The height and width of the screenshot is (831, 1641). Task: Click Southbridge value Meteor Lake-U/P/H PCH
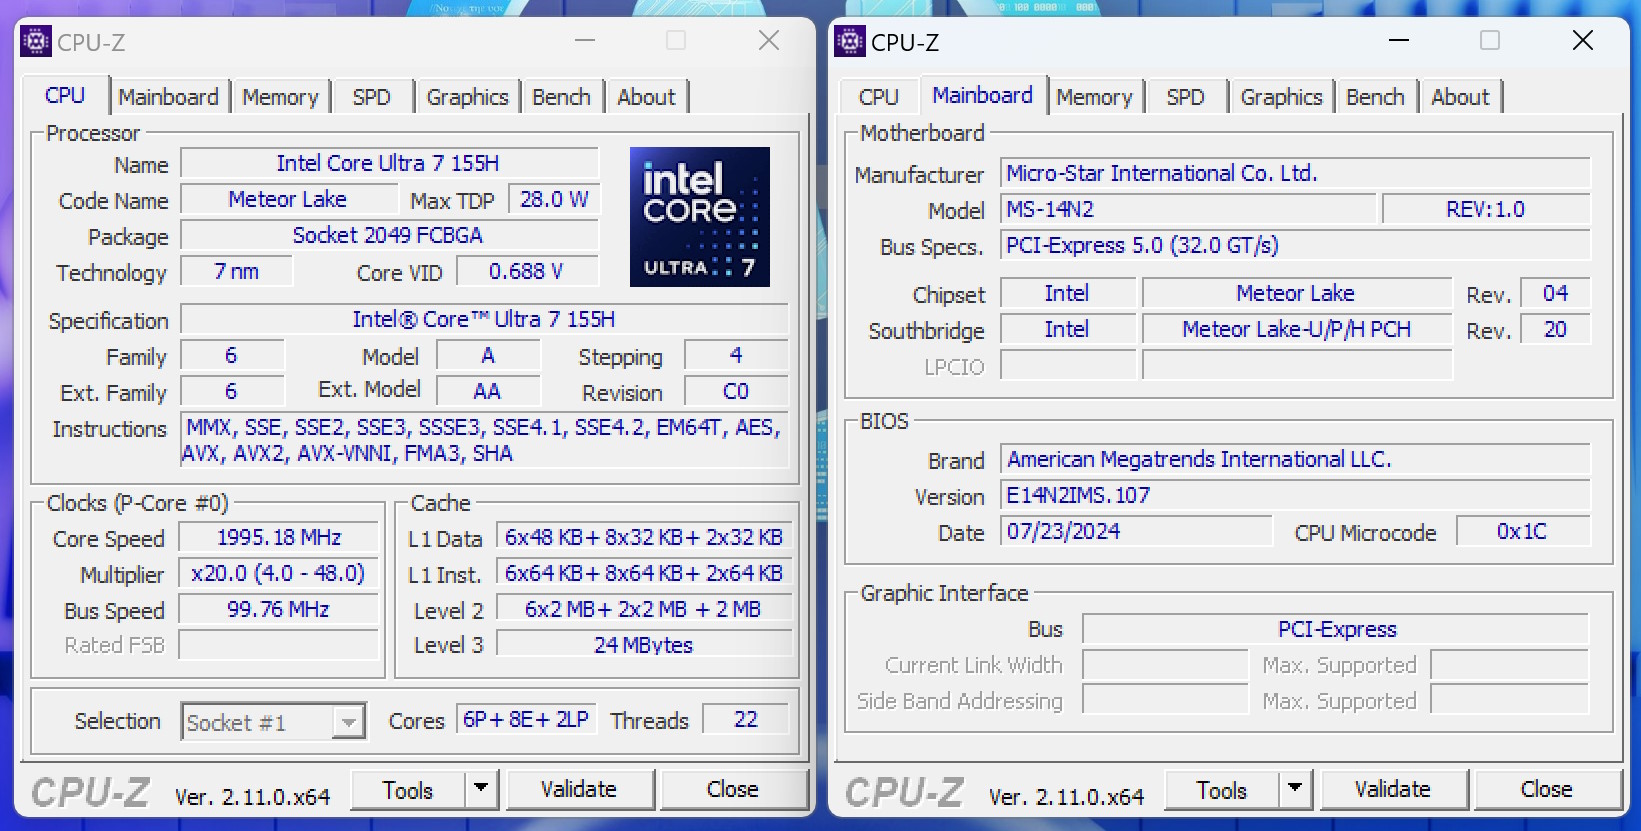coord(1297,329)
